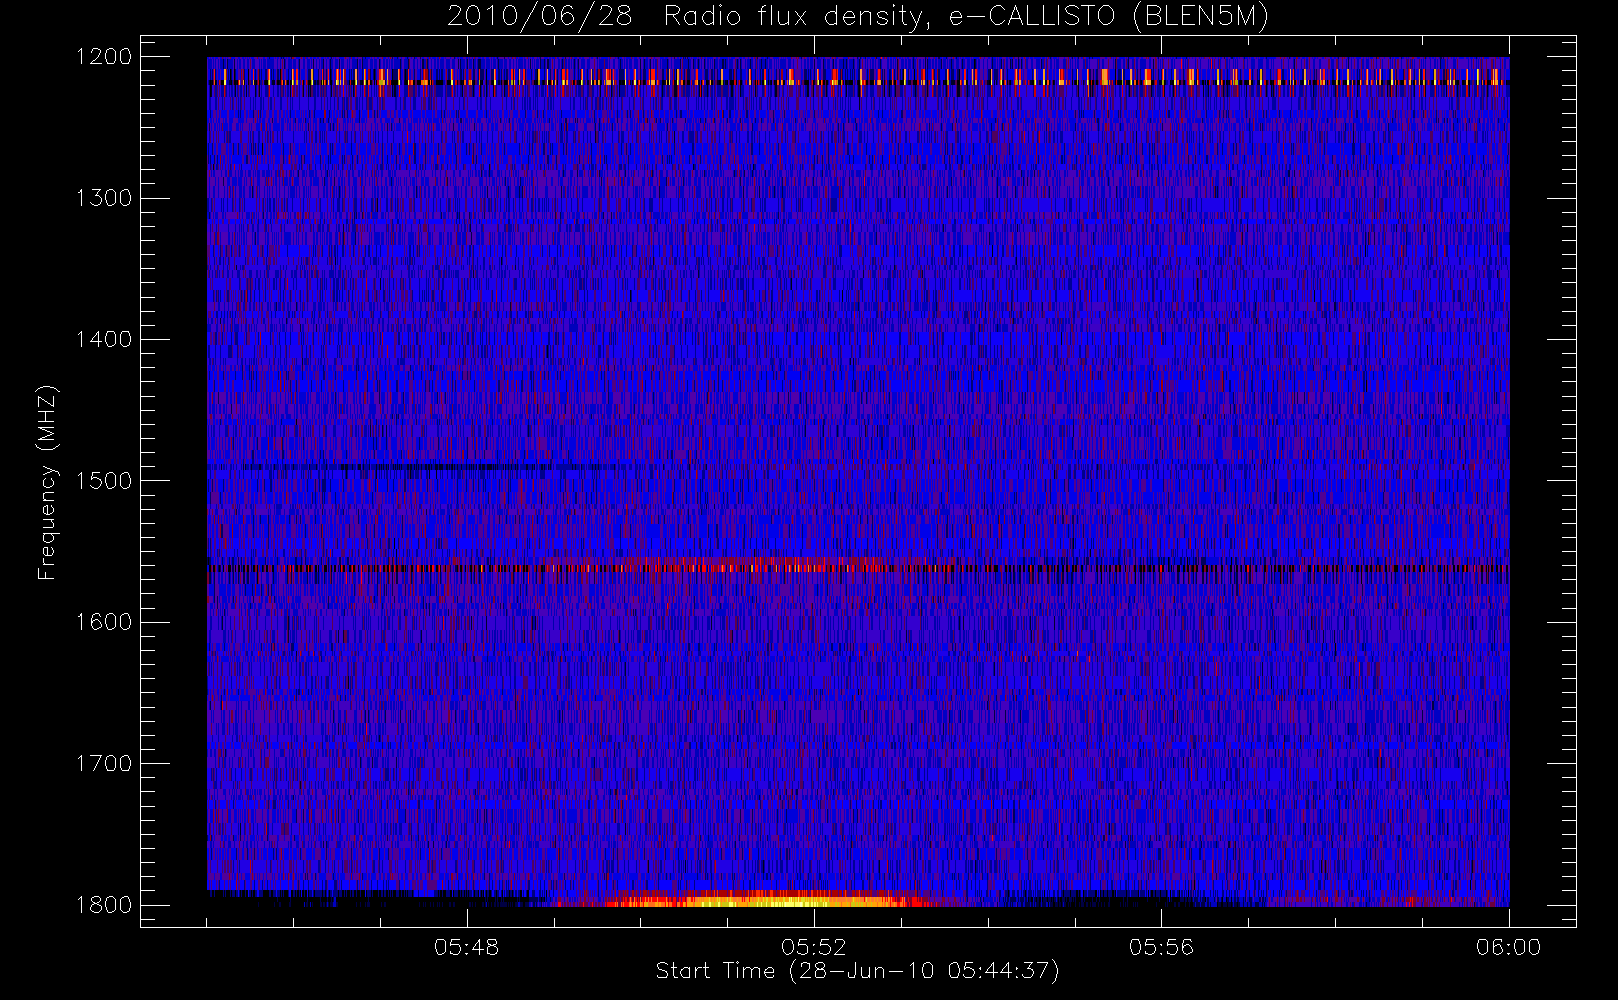
Task: Click the 'Frequency (MHZ)' axis title
Action: coord(47,482)
